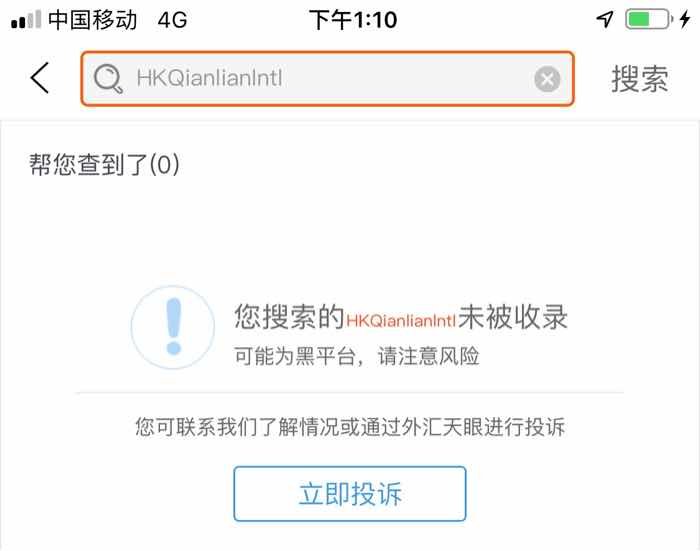Tap the 4G network indicator
Screen dimensions: 700x551
pos(172,20)
